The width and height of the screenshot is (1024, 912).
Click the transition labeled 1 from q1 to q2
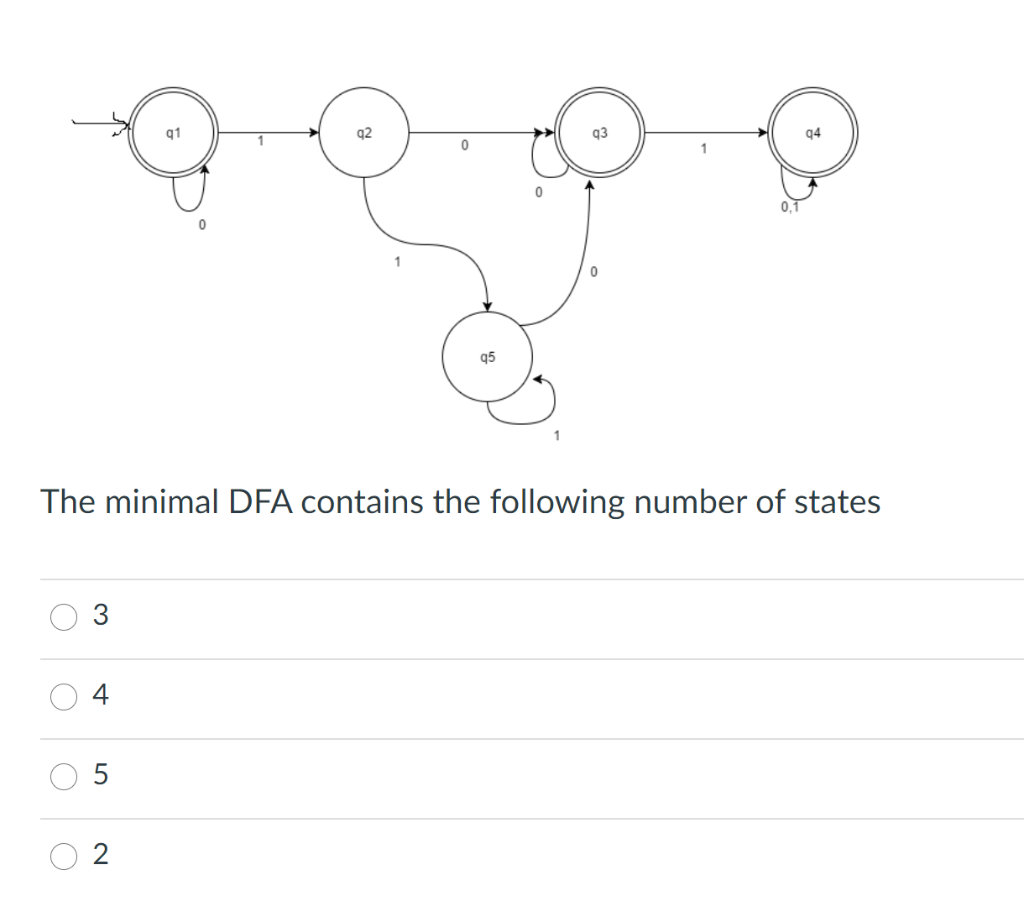(x=265, y=131)
